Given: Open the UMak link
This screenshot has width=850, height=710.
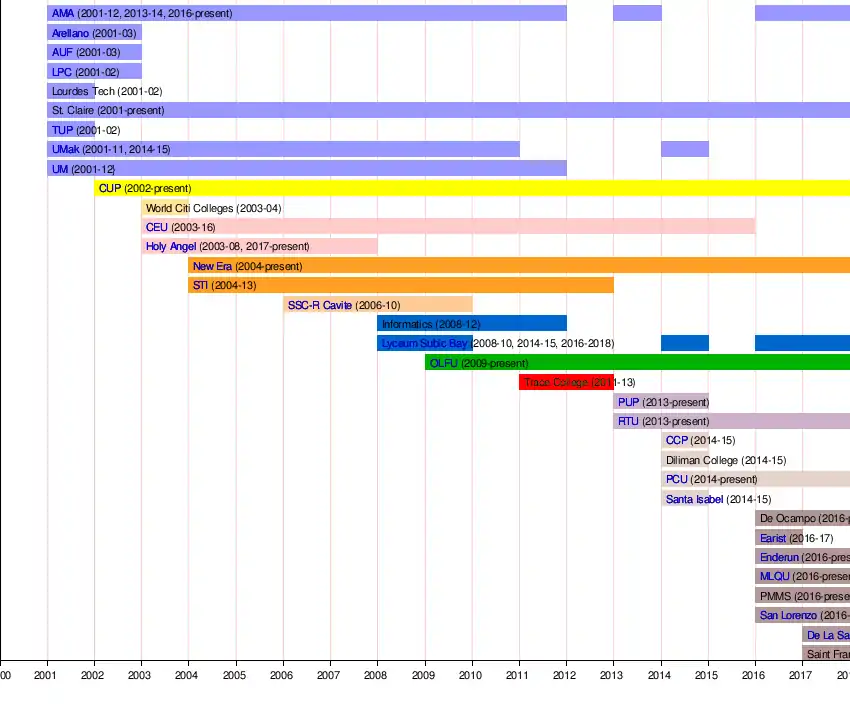Looking at the screenshot, I should pos(65,149).
